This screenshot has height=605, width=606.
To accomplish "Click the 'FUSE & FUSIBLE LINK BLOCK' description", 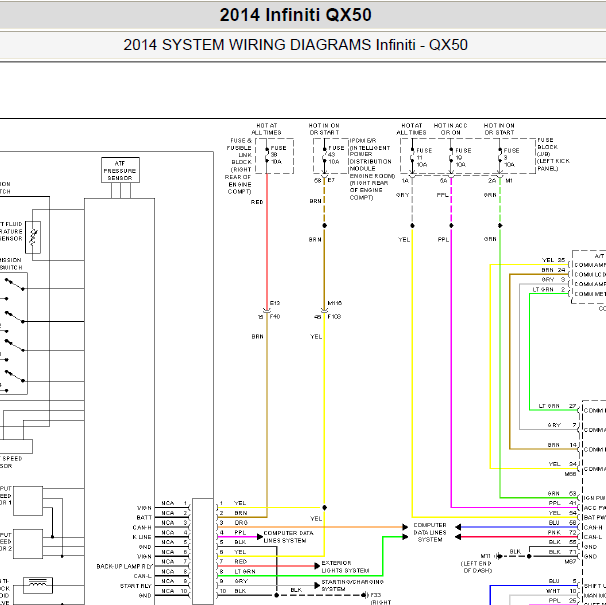I will (239, 166).
